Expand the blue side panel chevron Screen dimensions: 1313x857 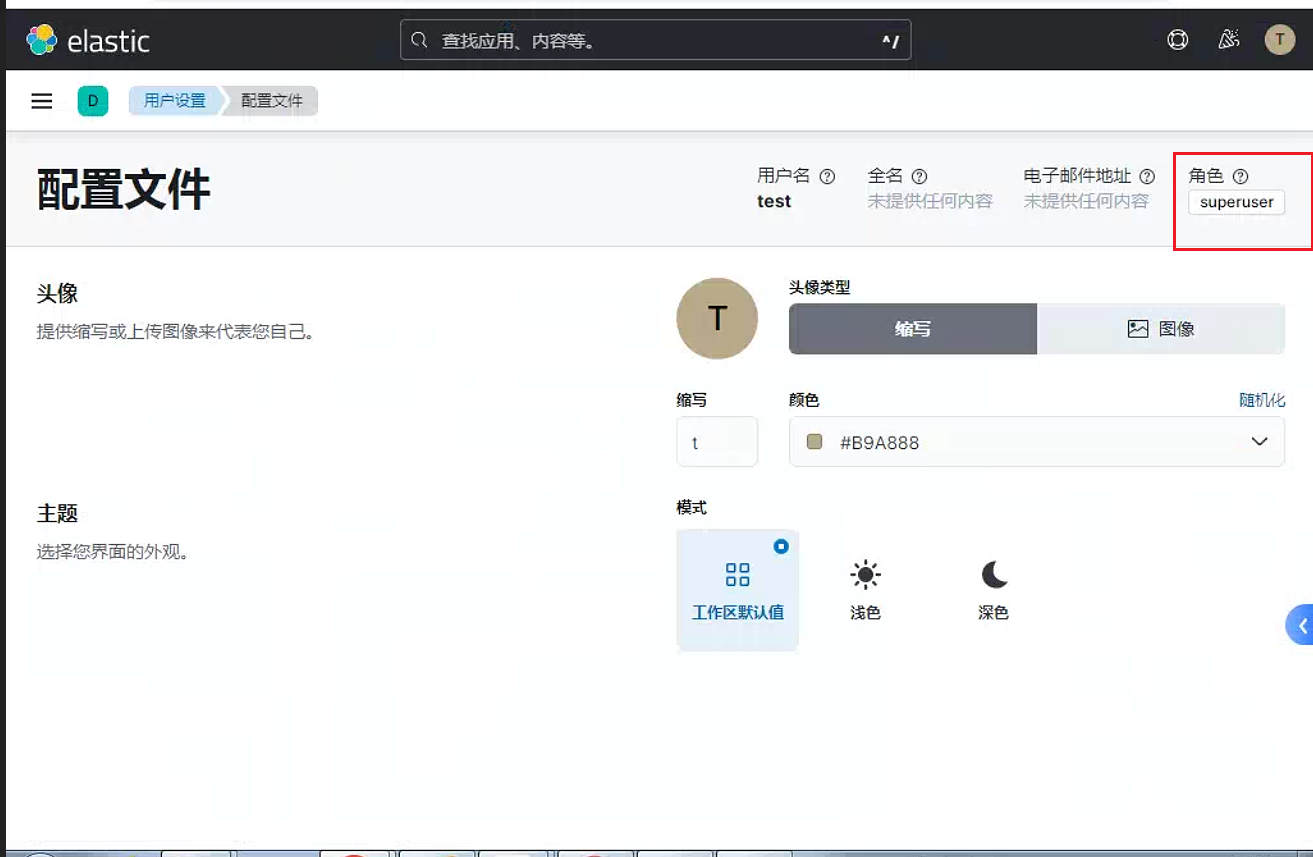(1300, 626)
